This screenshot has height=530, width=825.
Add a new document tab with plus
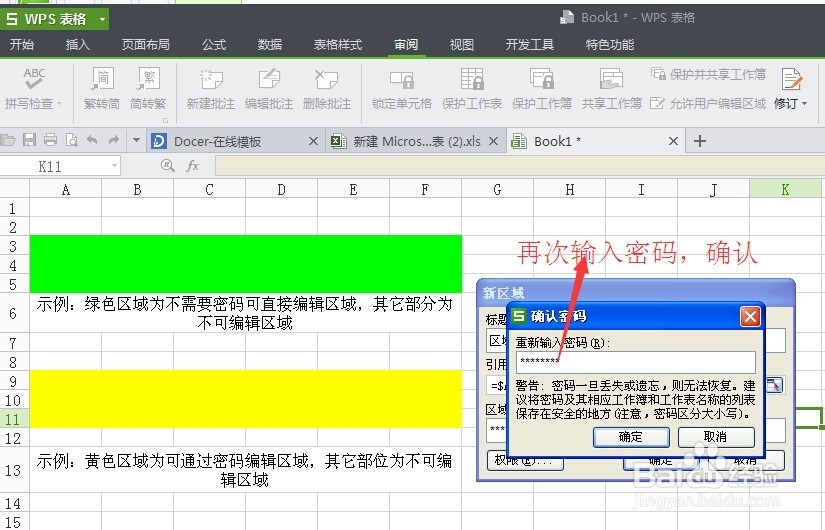pos(700,141)
